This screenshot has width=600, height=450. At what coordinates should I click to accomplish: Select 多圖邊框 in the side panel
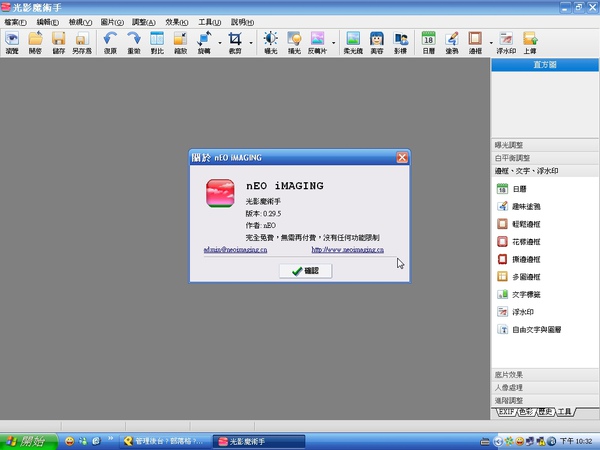pyautogui.click(x=518, y=277)
